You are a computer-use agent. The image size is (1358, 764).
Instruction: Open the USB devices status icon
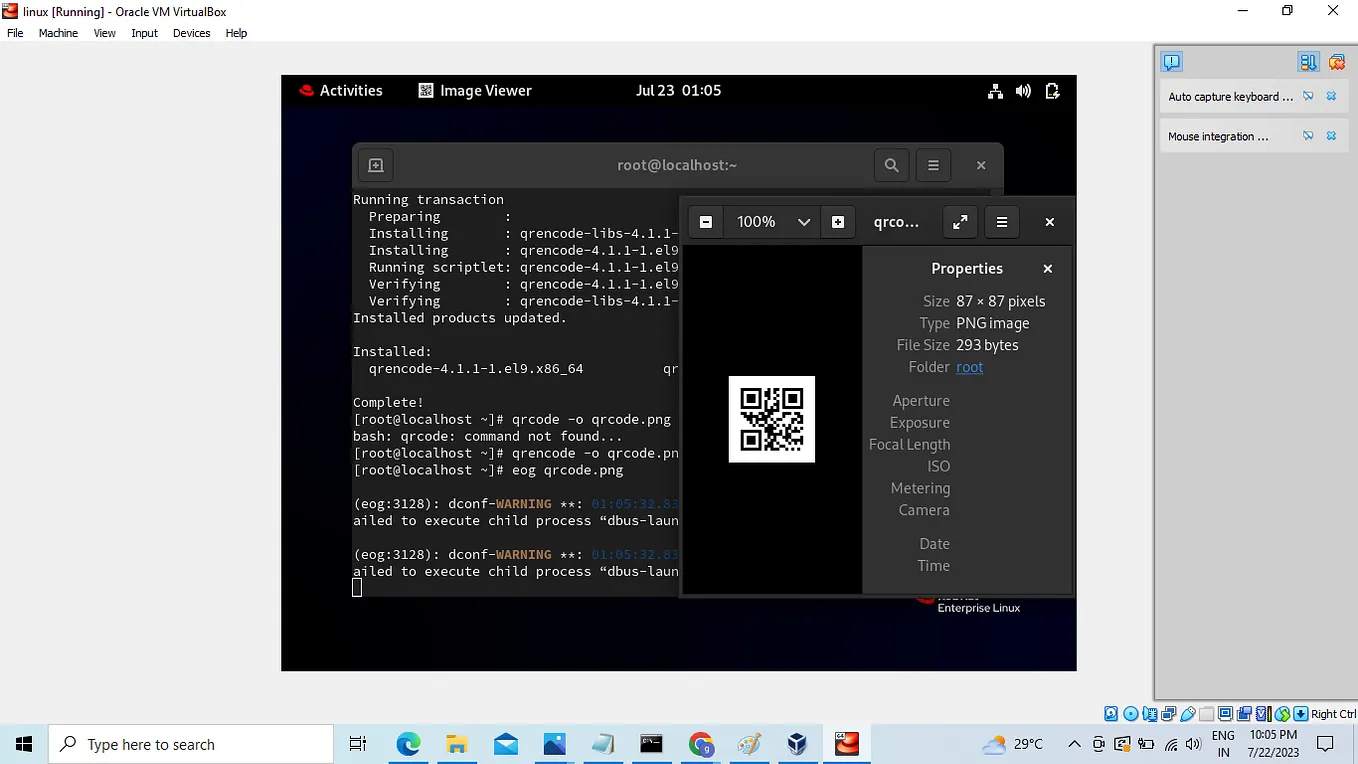pos(1187,713)
